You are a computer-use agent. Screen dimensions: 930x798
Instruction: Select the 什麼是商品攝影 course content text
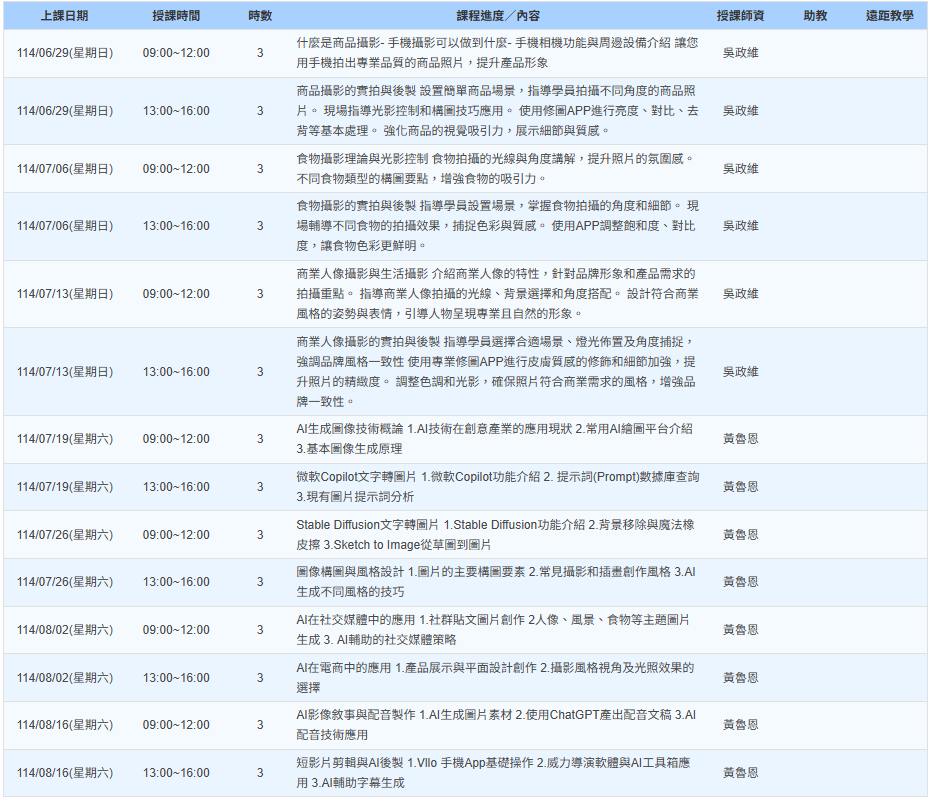click(497, 53)
